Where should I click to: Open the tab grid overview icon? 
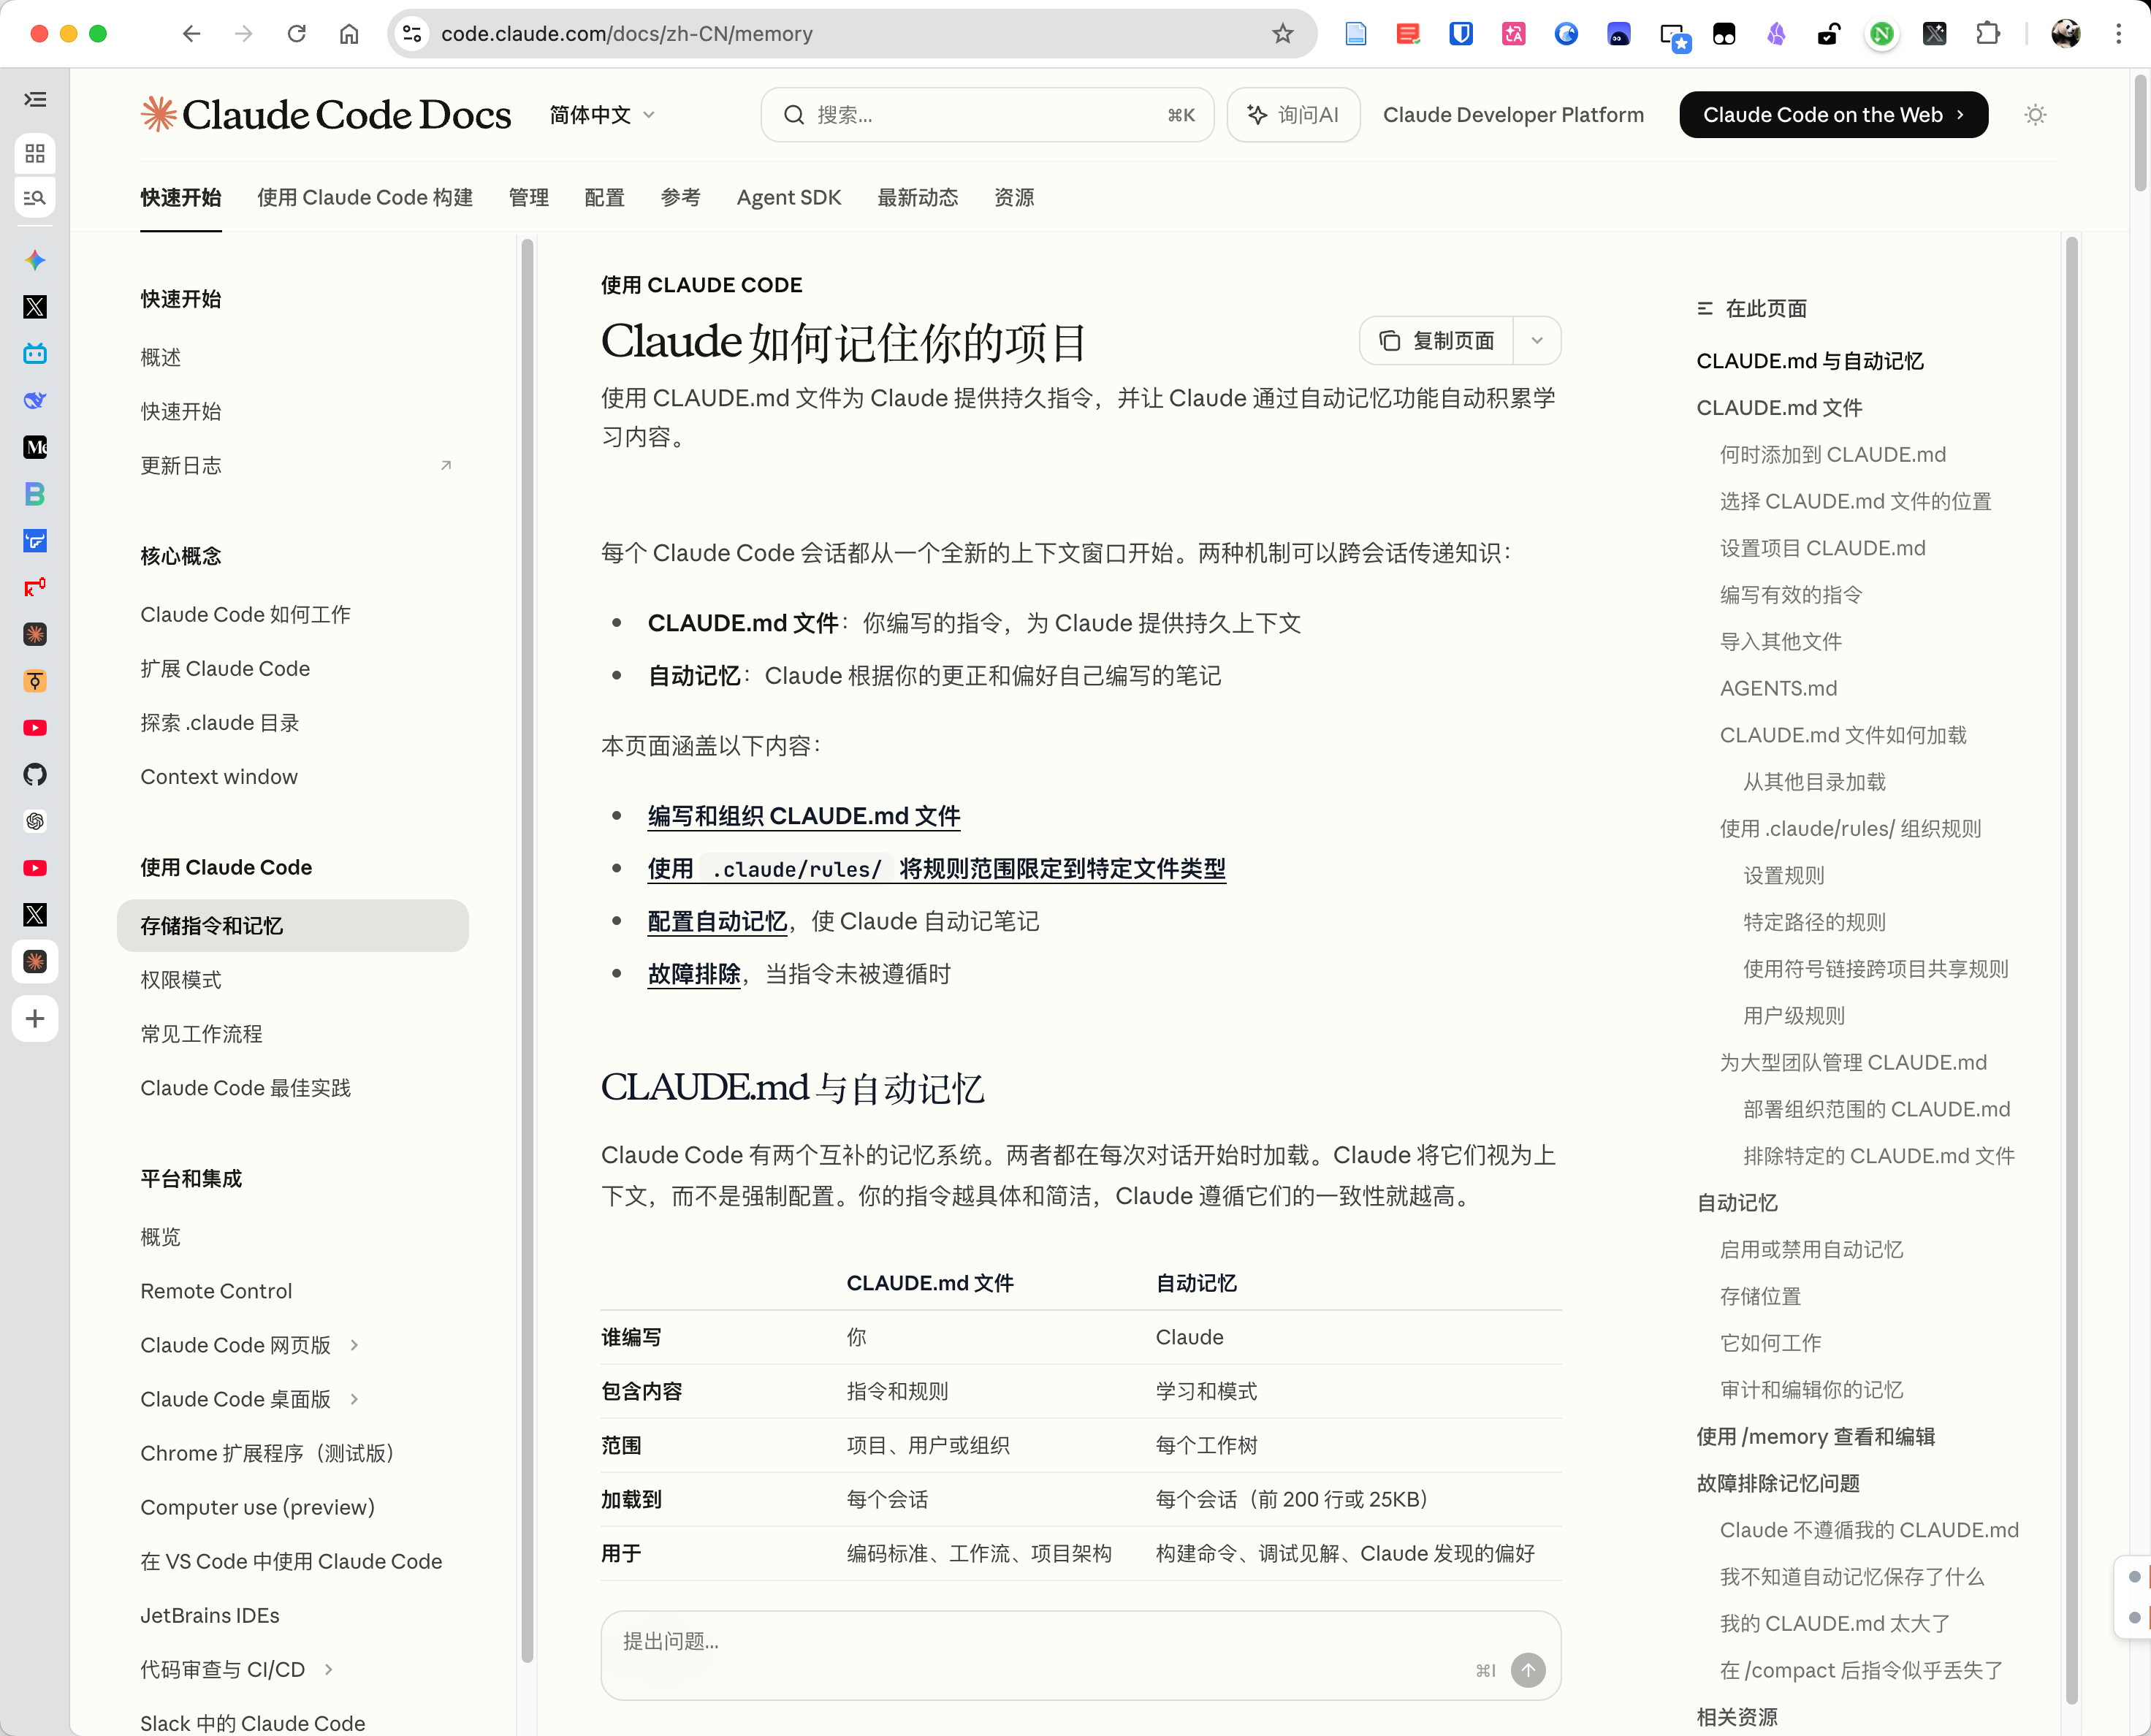tap(35, 153)
